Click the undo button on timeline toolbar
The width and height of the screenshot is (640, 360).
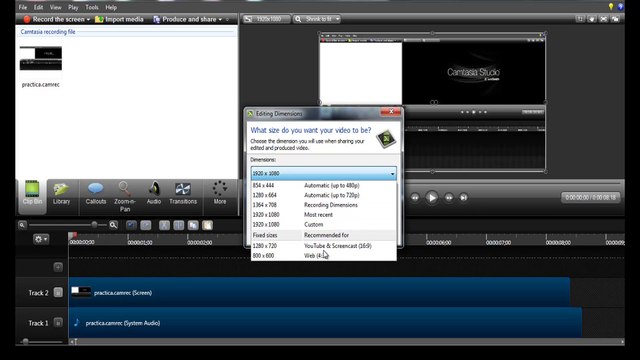tap(131, 225)
